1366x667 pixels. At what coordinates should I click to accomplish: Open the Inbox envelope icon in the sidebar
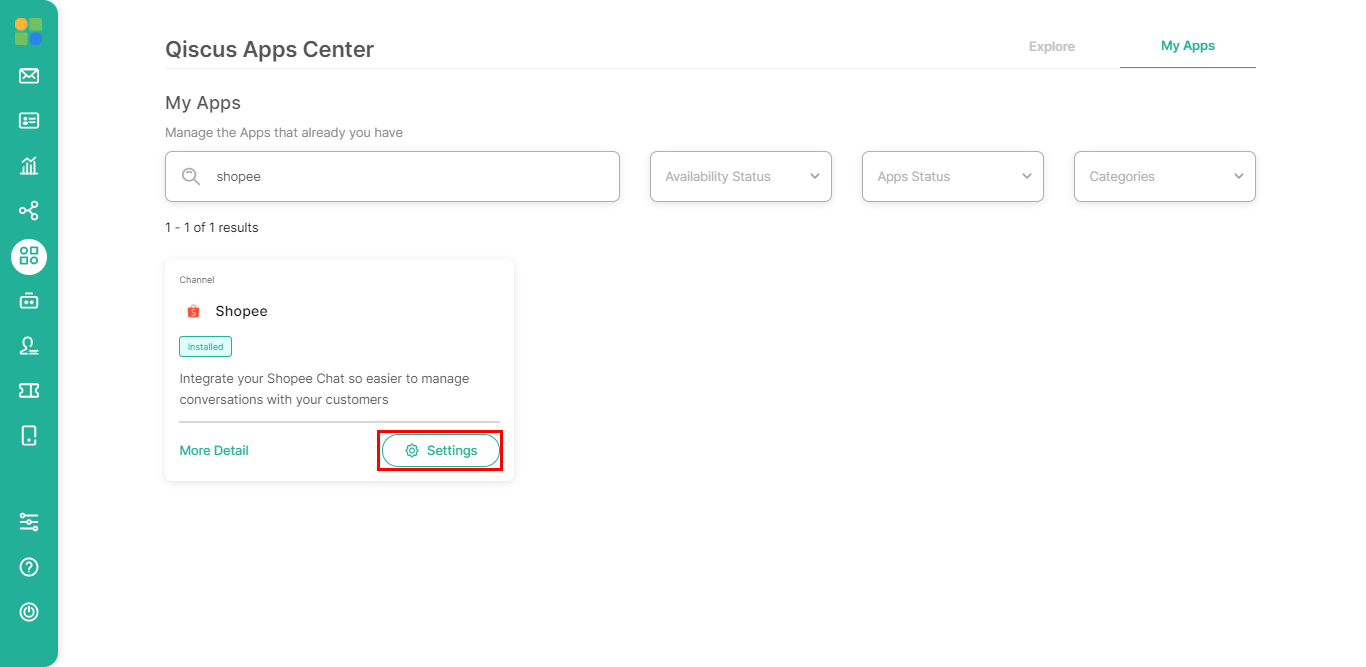(29, 76)
